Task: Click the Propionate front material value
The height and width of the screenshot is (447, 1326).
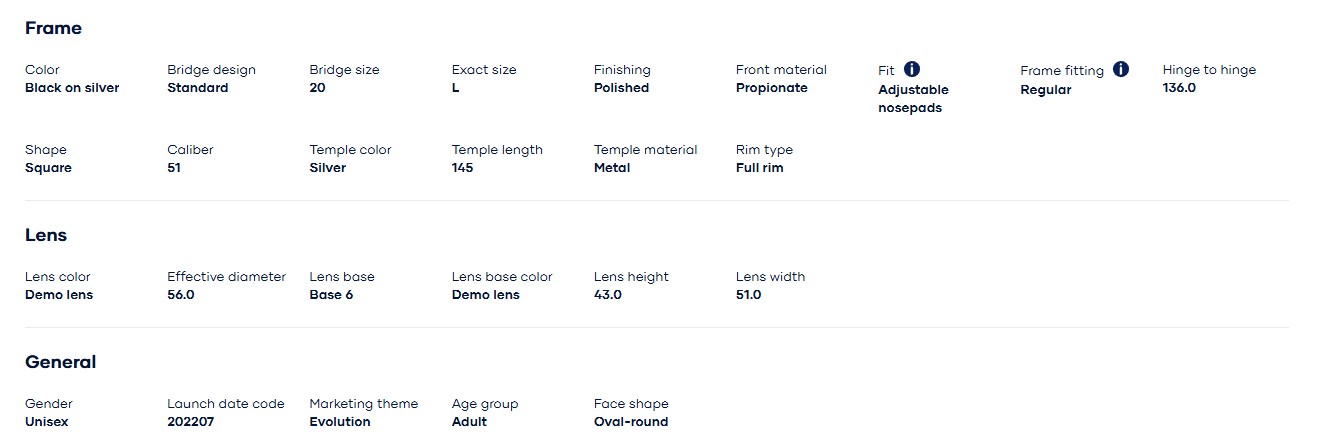Action: point(771,88)
